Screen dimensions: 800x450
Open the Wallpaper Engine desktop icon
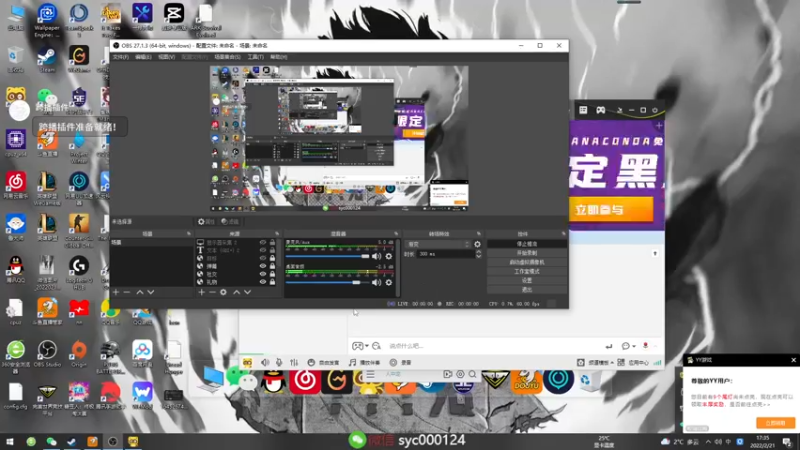[47, 20]
